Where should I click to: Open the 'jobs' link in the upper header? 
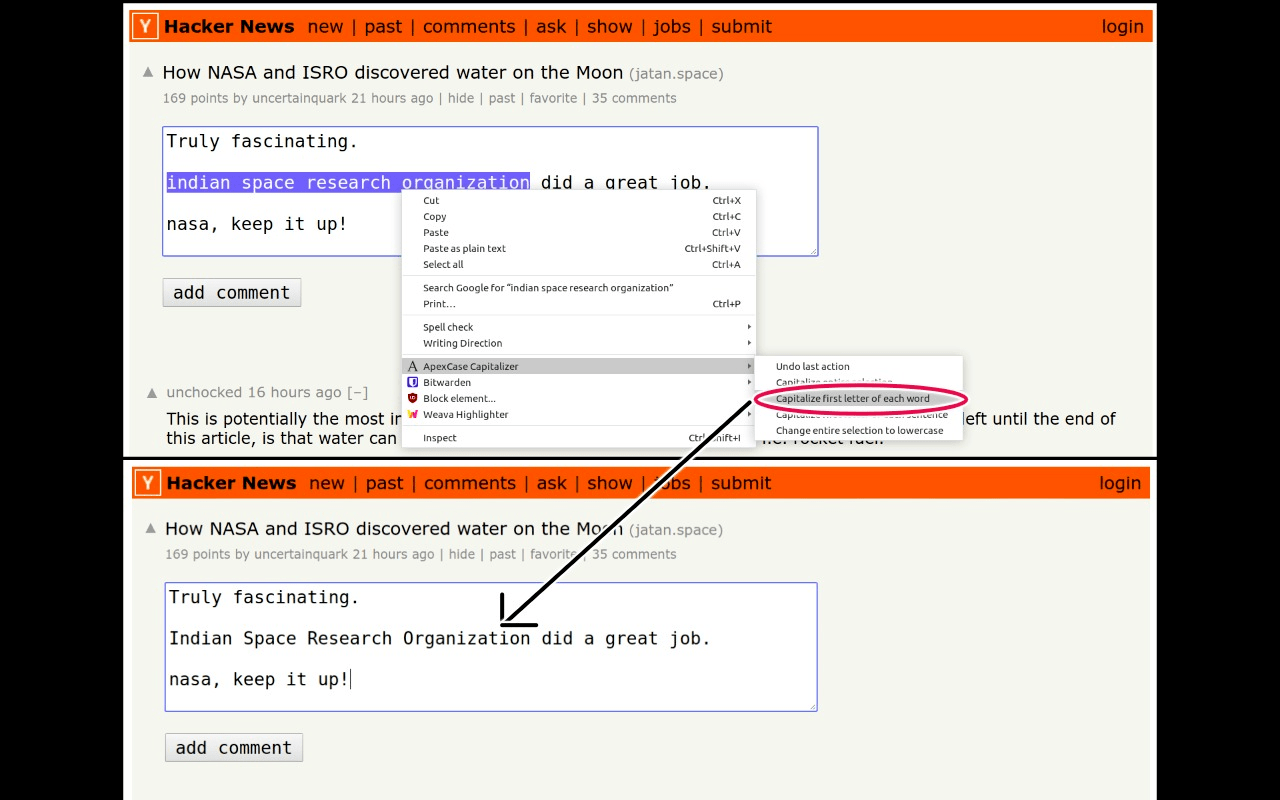point(672,27)
